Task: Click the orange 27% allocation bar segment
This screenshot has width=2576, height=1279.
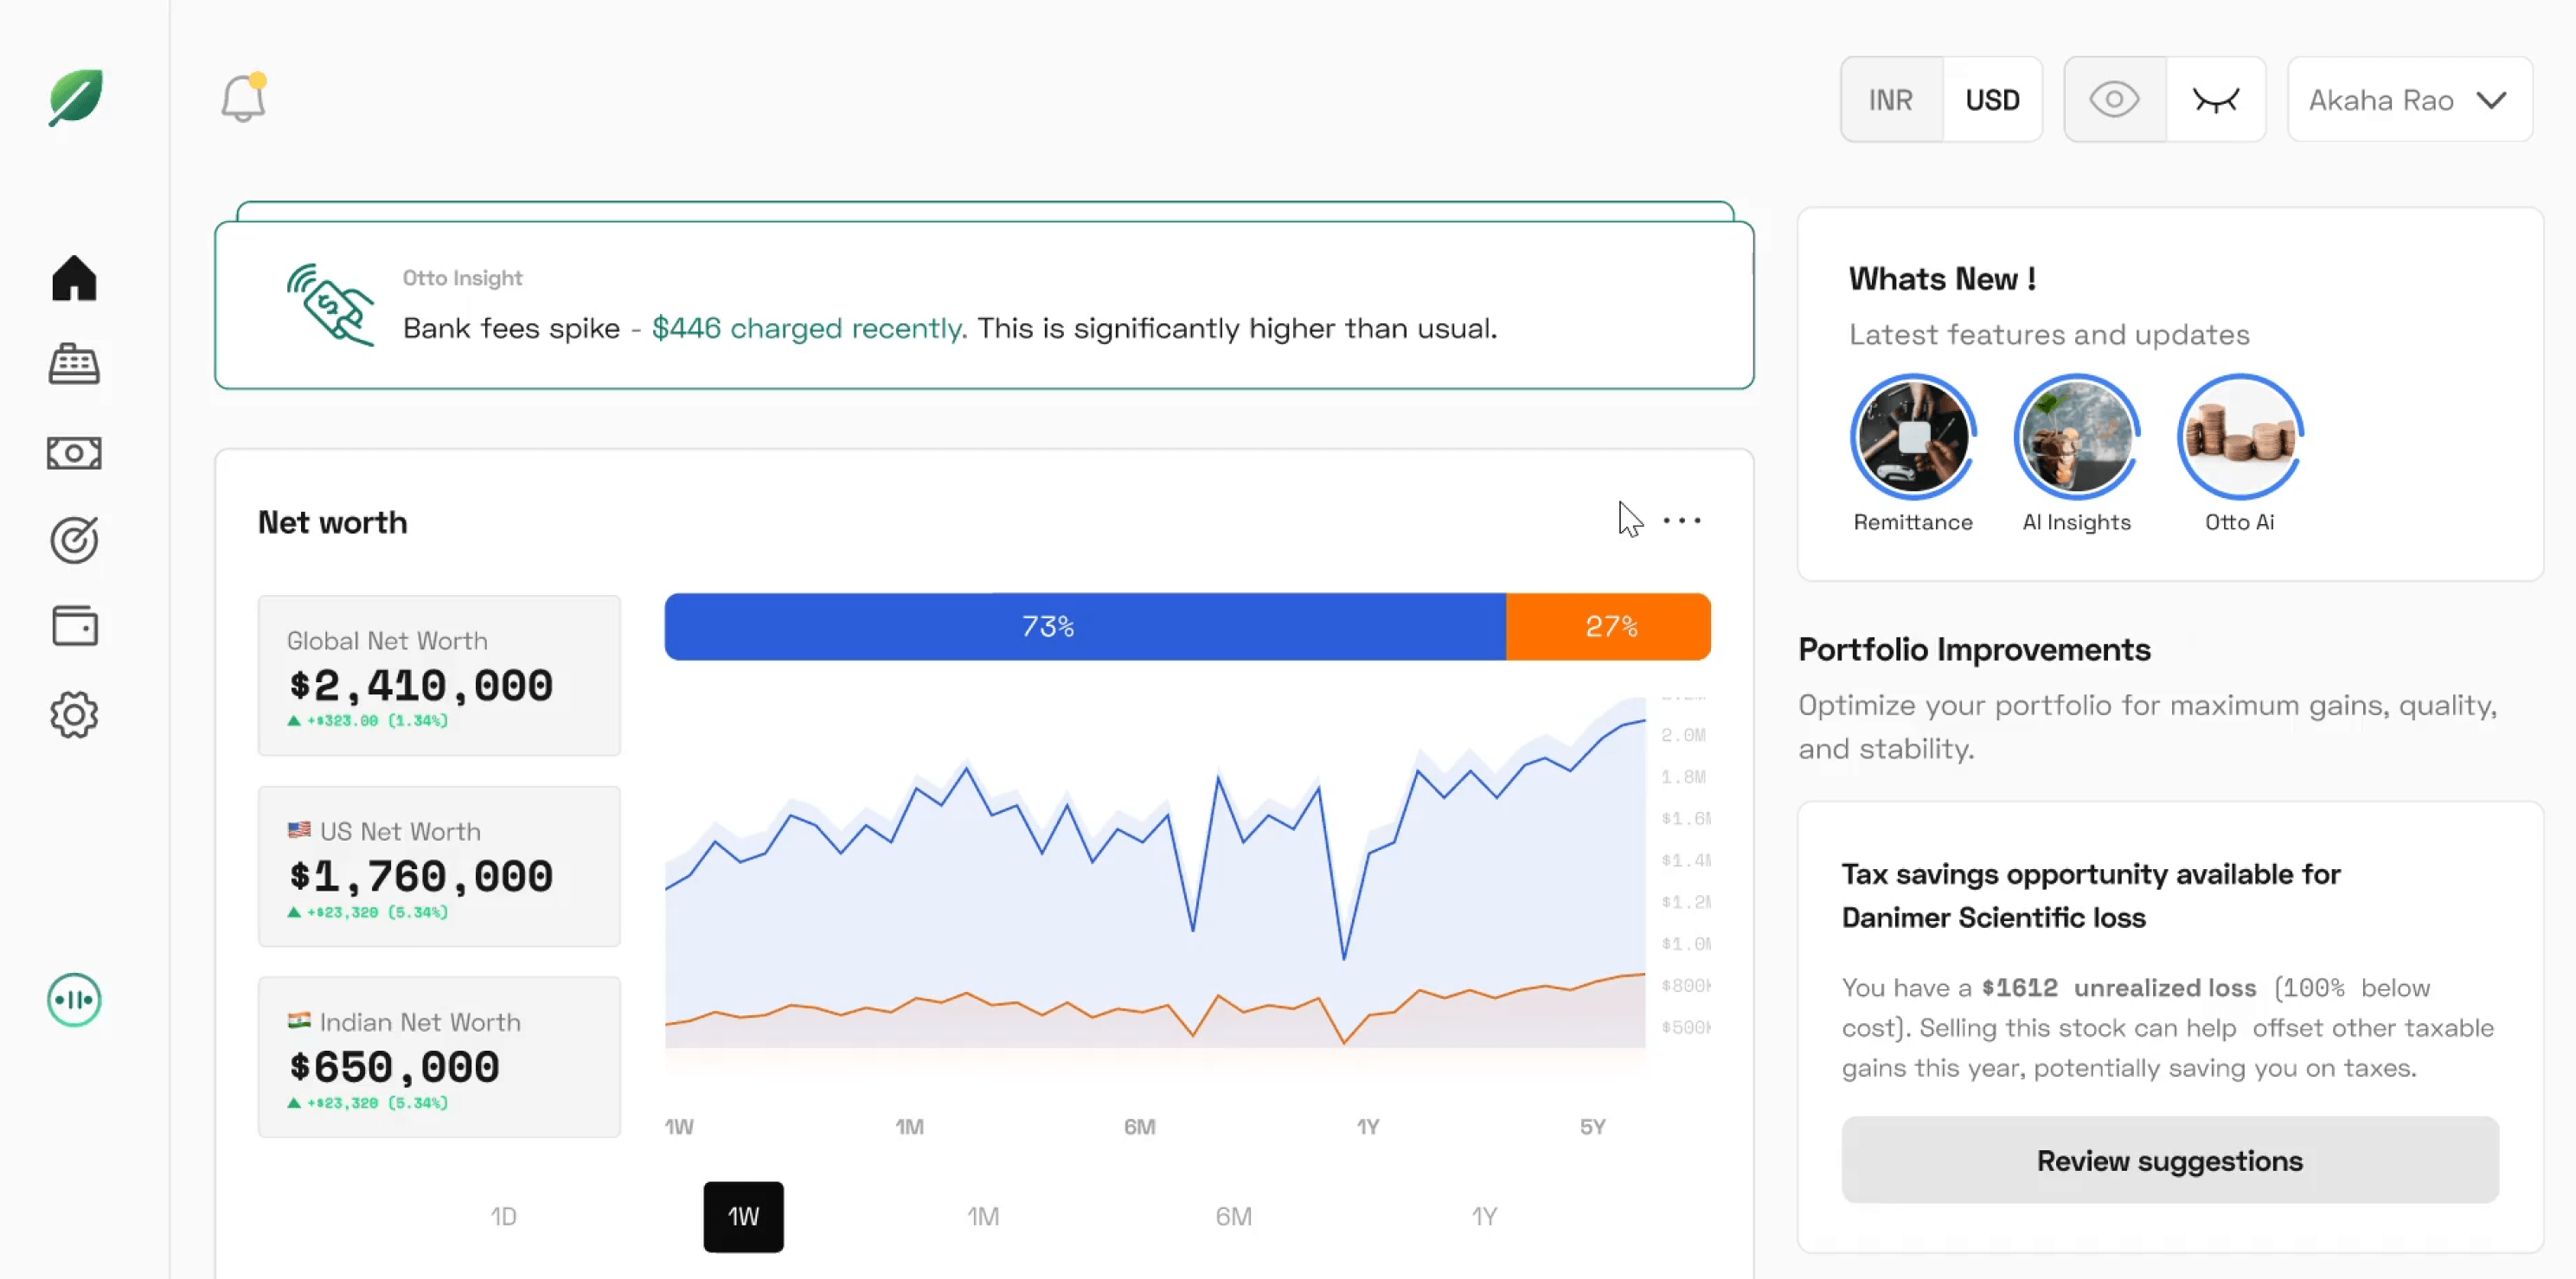Action: pyautogui.click(x=1609, y=627)
